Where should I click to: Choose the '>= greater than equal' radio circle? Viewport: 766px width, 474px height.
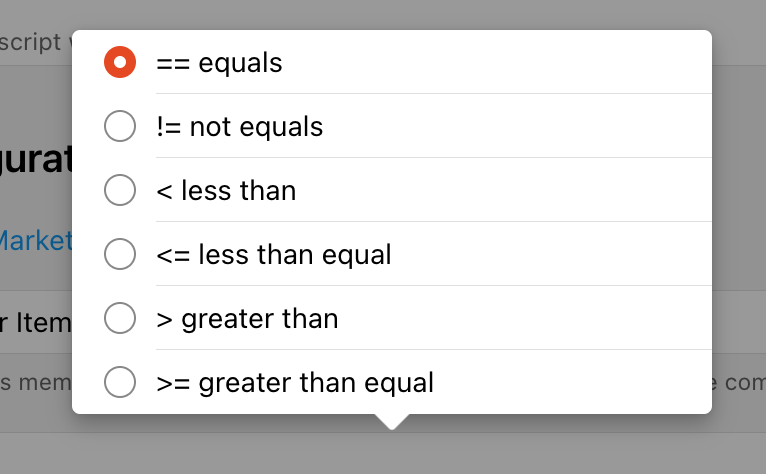(120, 382)
